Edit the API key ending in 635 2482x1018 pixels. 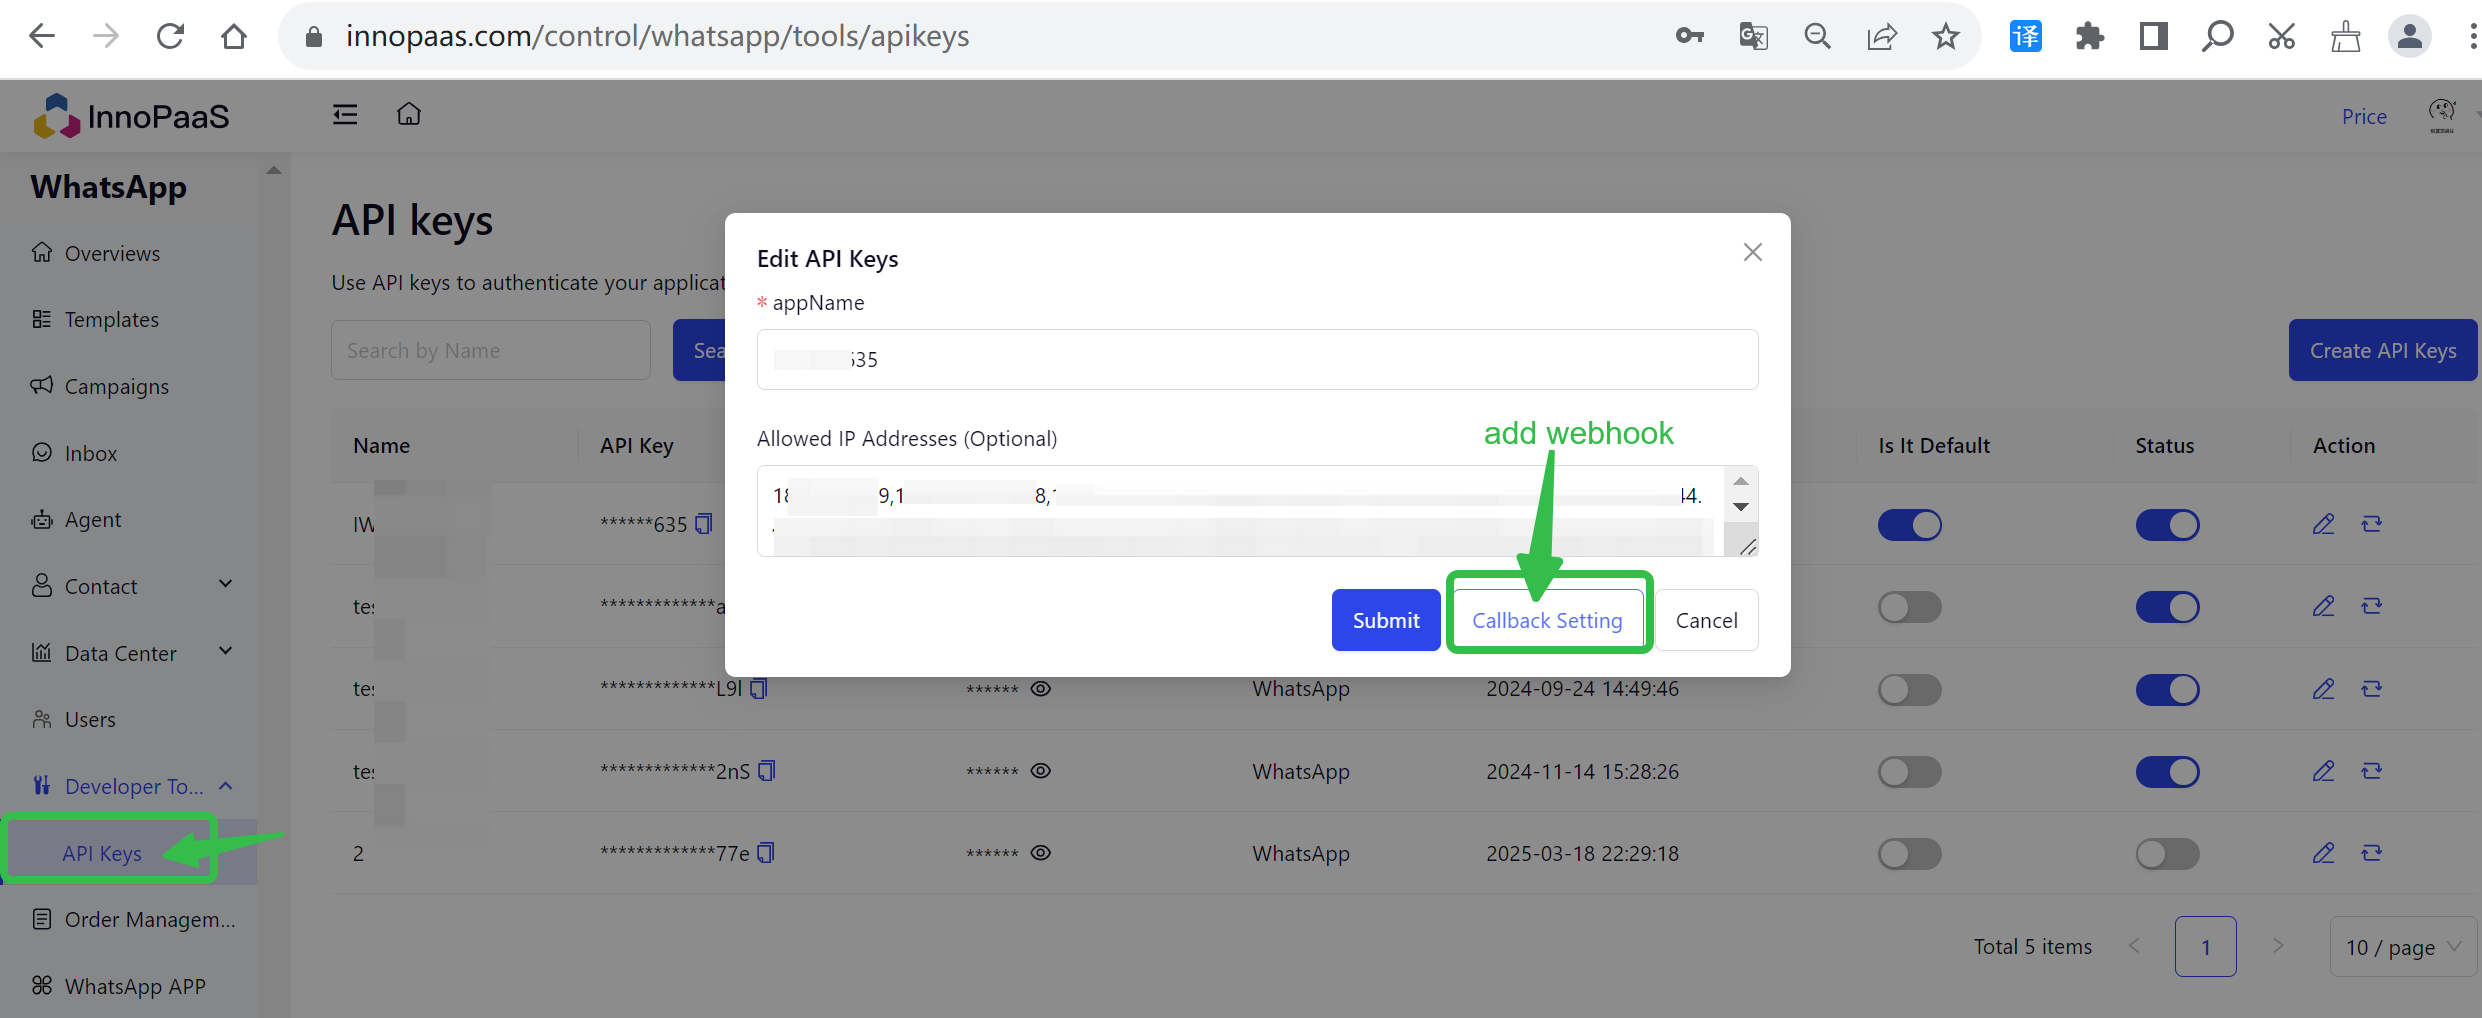pos(2323,524)
